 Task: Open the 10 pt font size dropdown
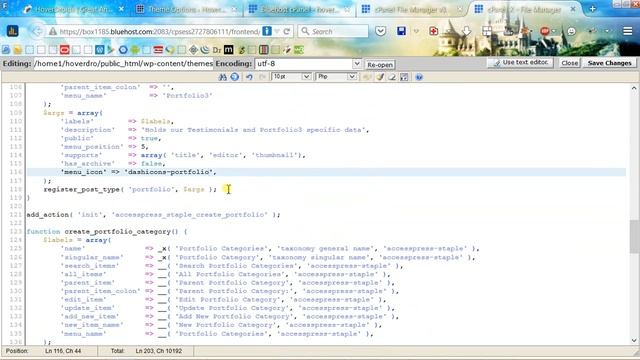click(306, 77)
